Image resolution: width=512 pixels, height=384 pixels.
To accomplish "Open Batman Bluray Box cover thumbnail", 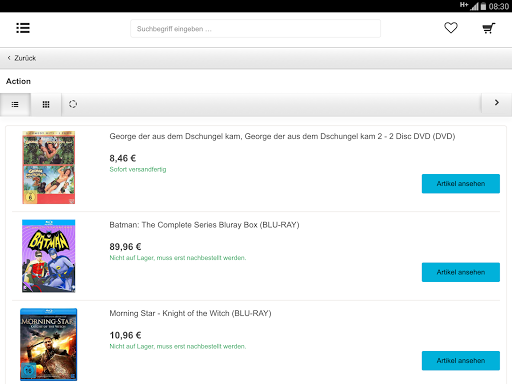I will 49,256.
